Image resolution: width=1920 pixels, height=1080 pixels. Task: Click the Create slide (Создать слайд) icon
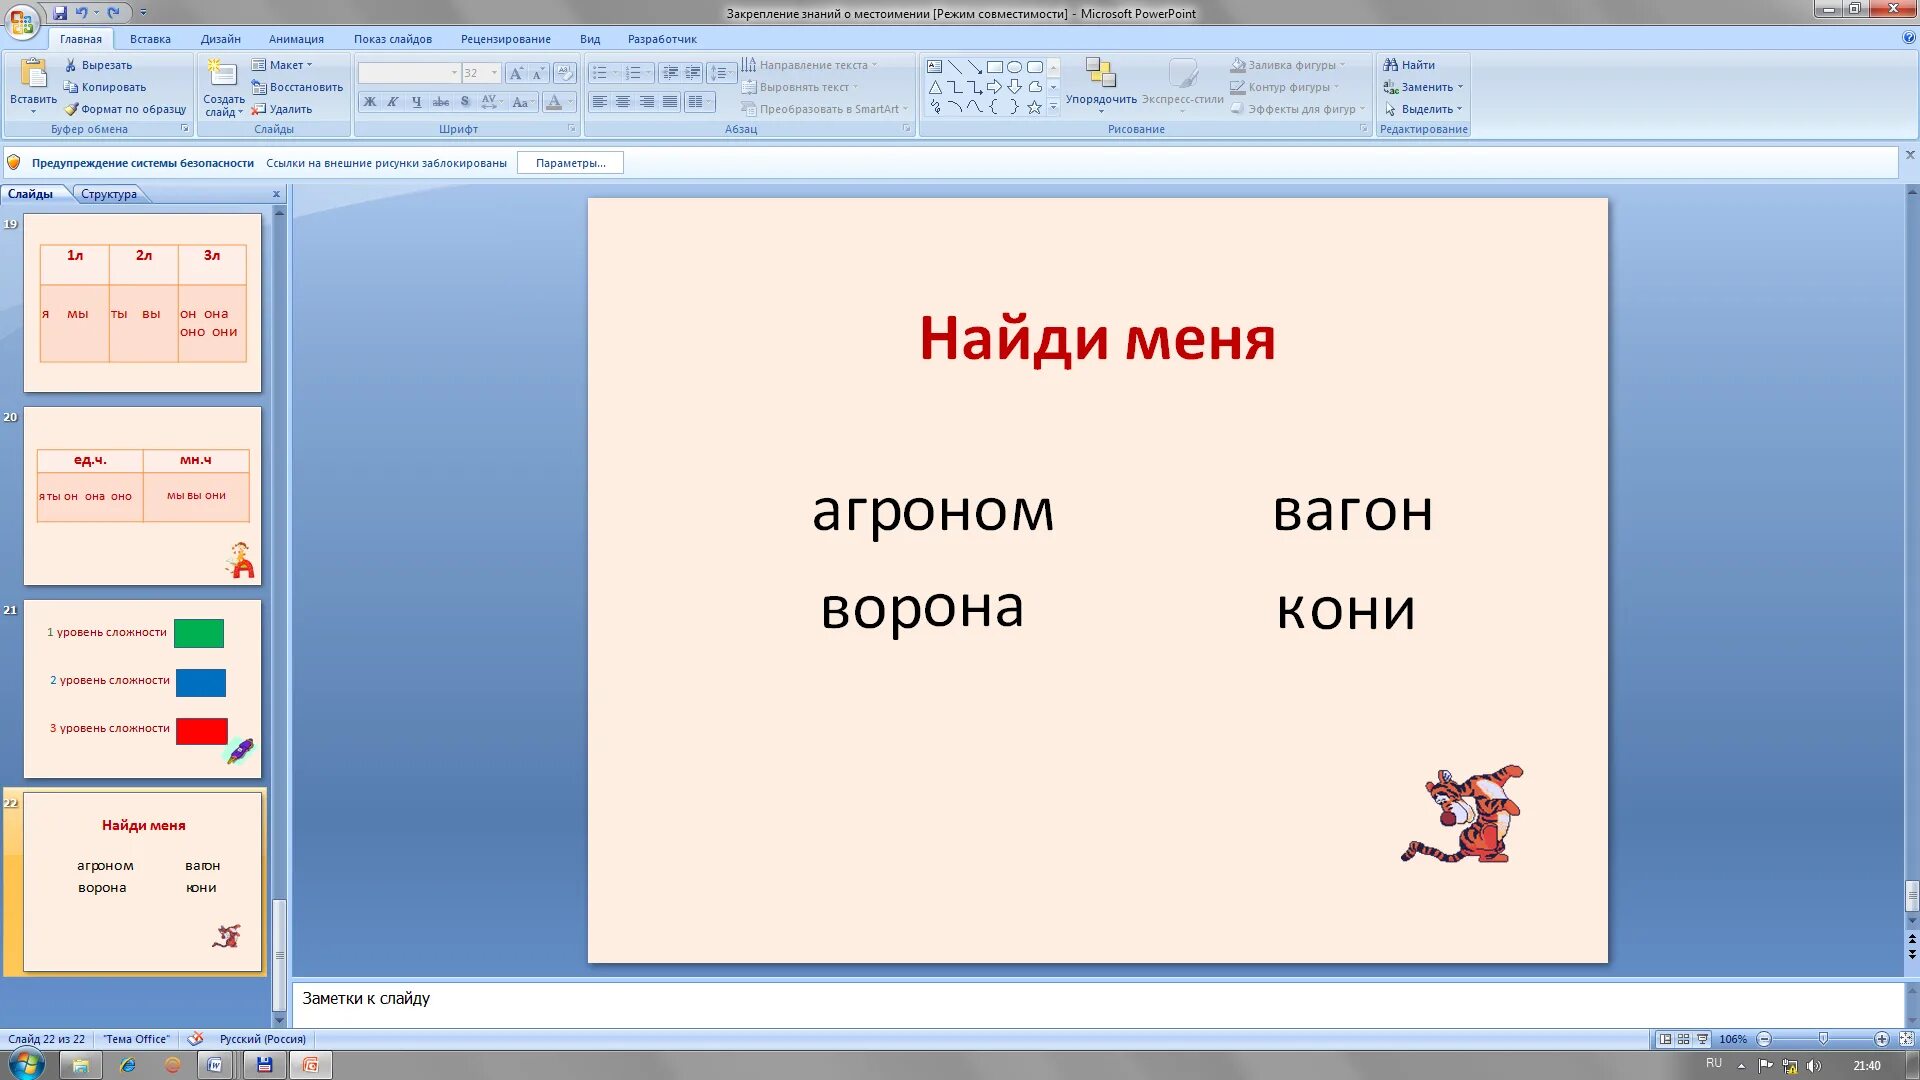pos(222,73)
